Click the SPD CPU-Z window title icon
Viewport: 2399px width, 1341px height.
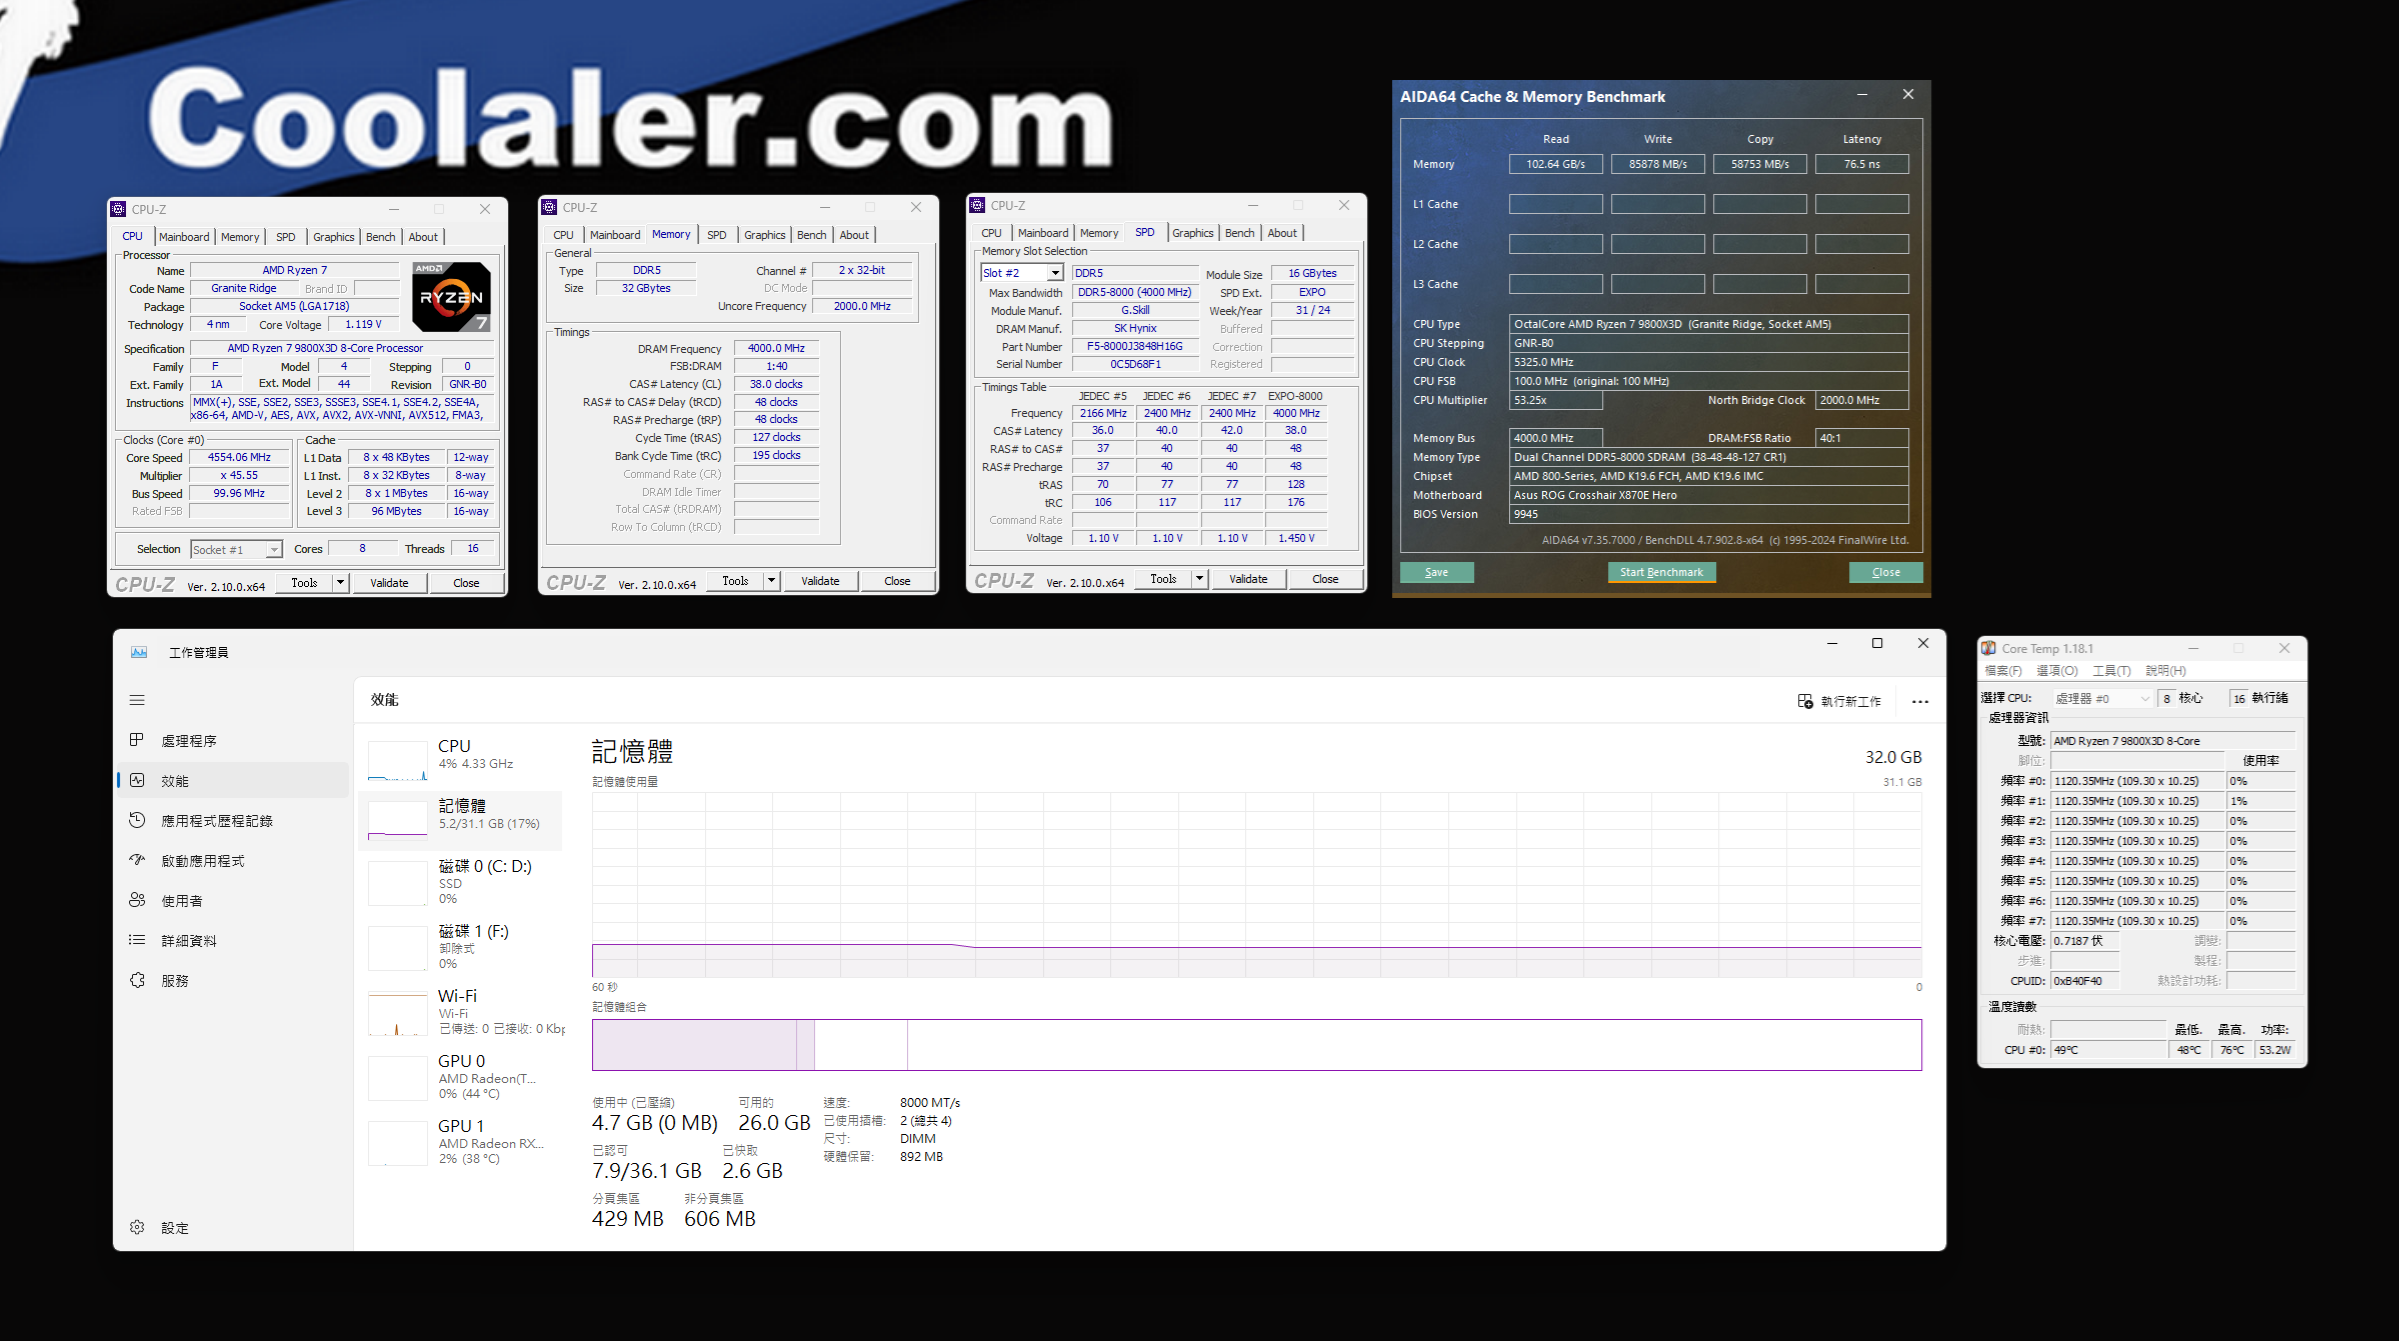[x=977, y=205]
